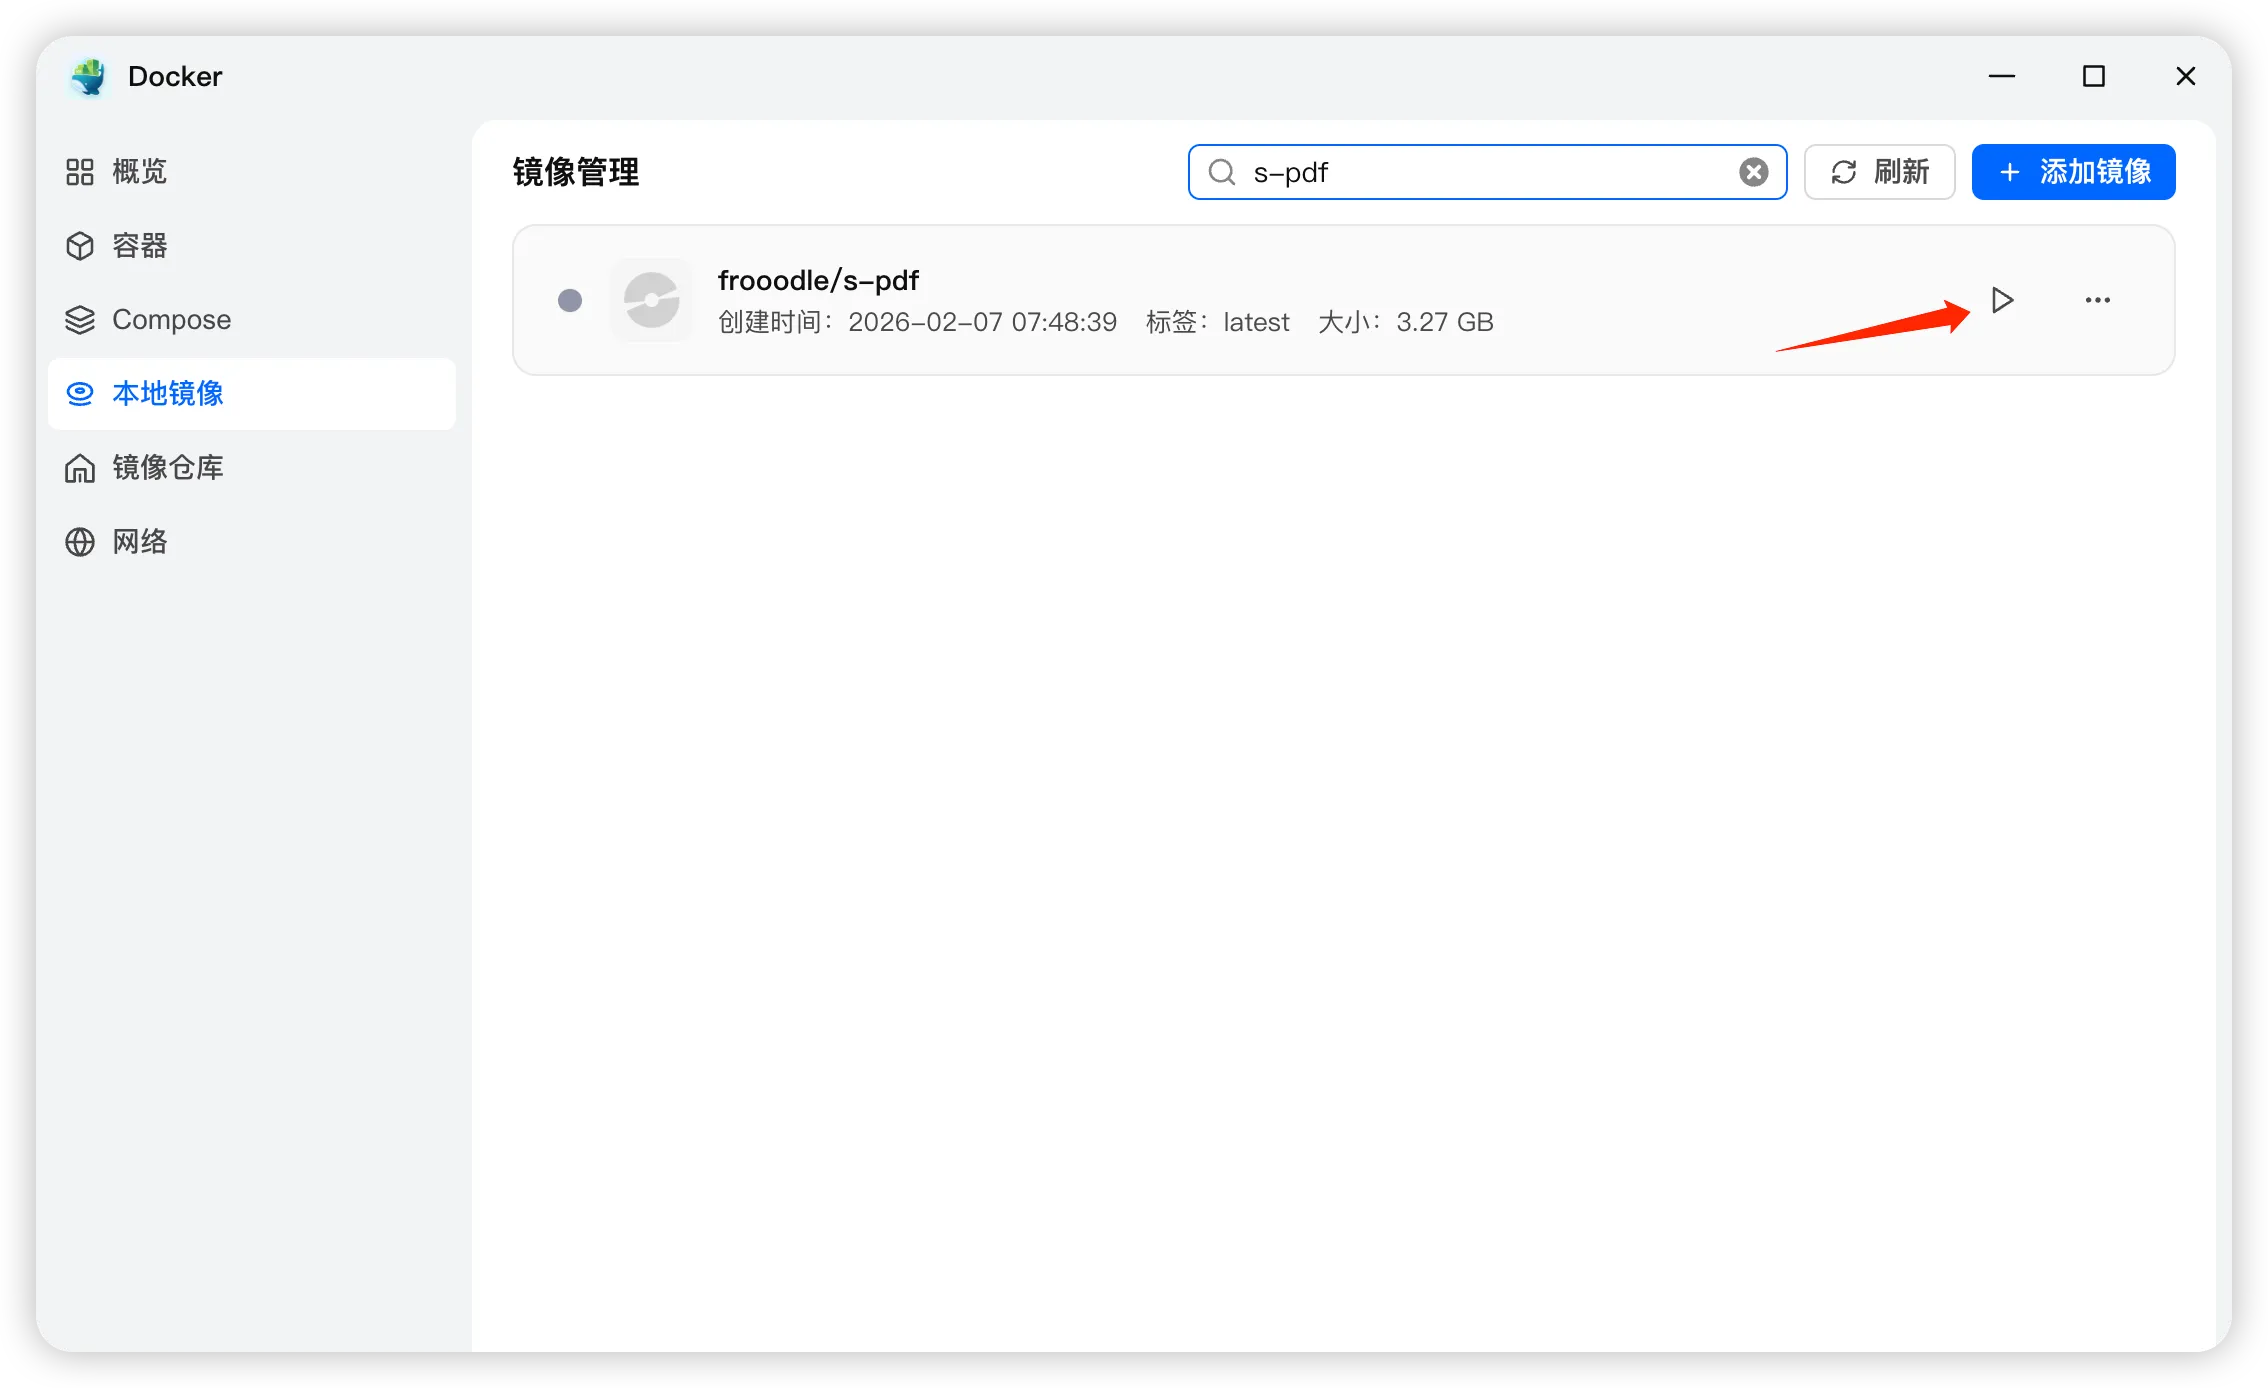Click the 镜像管理 page heading
Screen dimensions: 2268x1388
576,172
